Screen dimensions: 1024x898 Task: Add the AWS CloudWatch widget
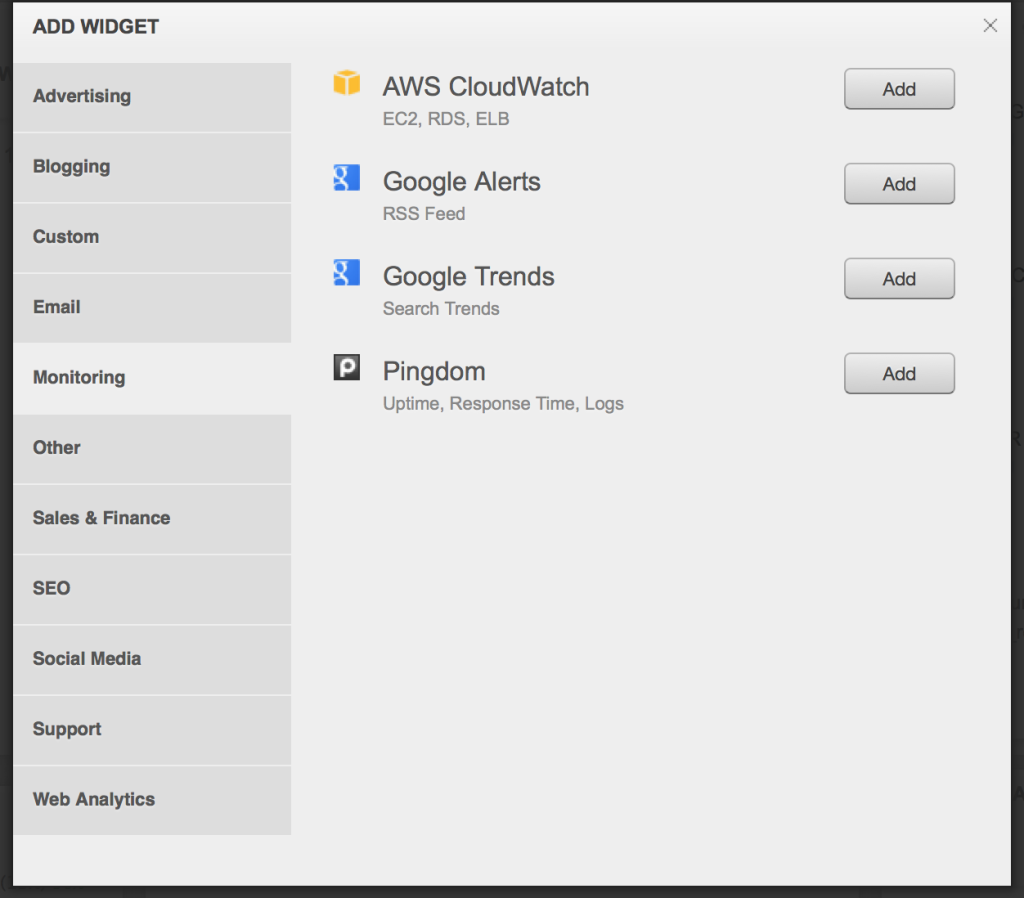click(x=899, y=89)
